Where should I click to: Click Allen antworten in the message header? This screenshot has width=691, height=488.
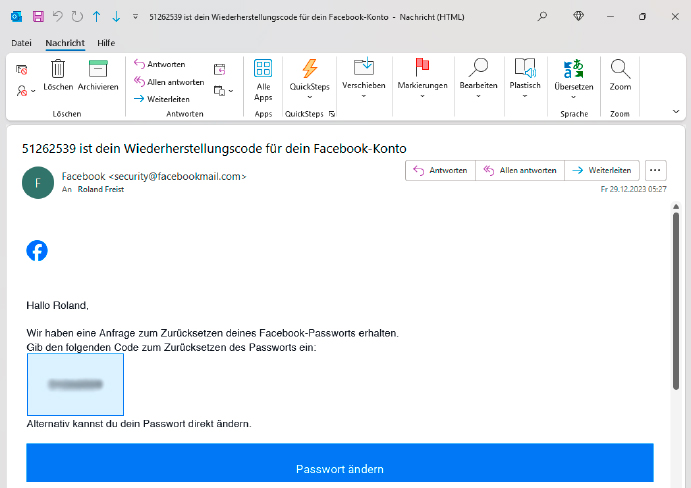[520, 170]
